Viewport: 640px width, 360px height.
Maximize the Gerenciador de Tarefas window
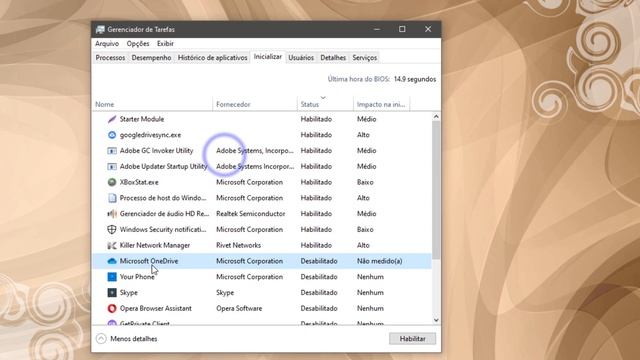click(402, 29)
